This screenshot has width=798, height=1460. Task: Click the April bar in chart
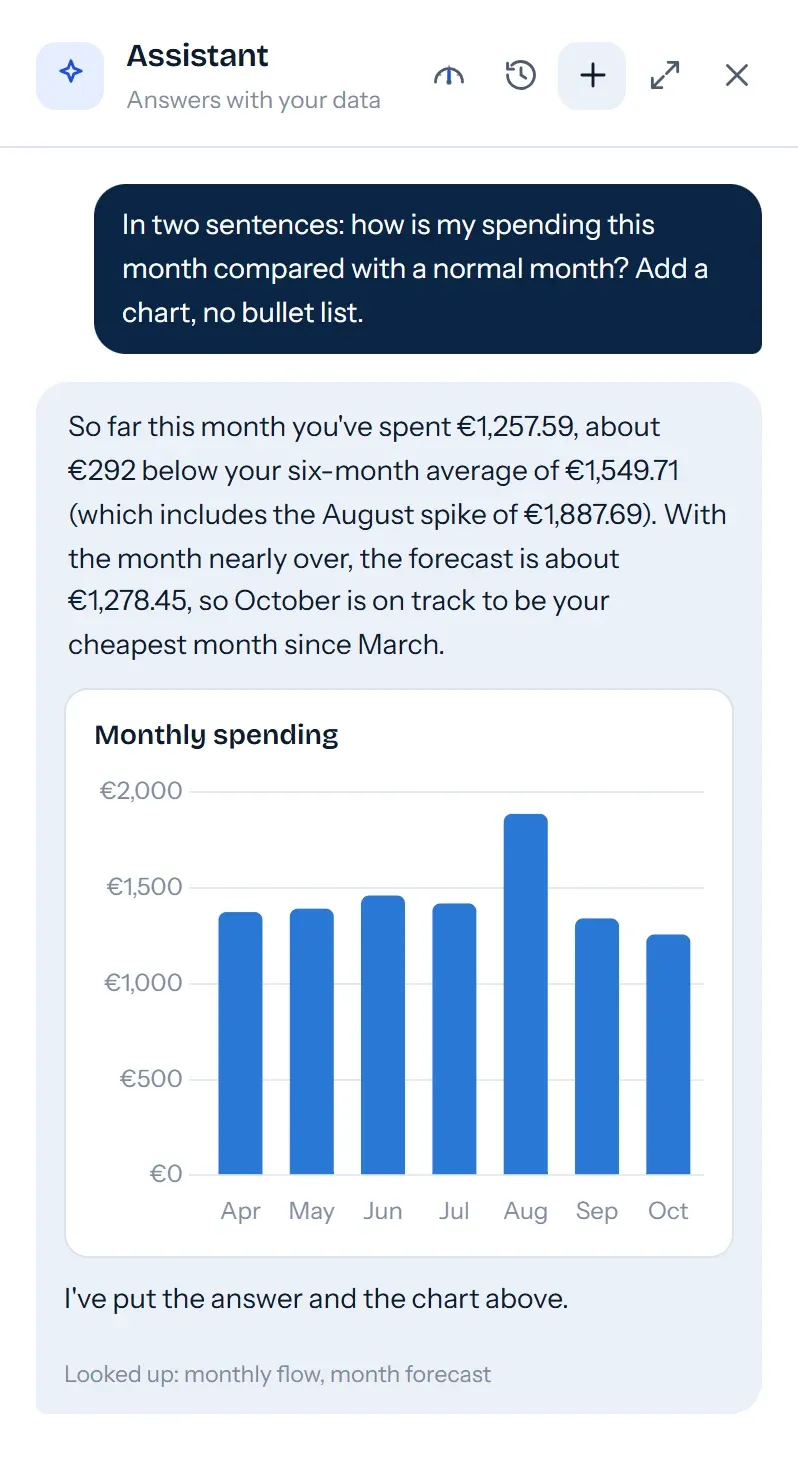click(240, 1043)
